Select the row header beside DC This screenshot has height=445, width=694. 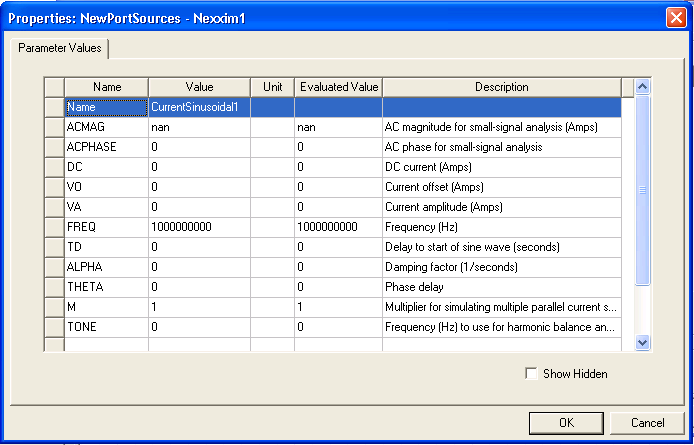(x=54, y=167)
